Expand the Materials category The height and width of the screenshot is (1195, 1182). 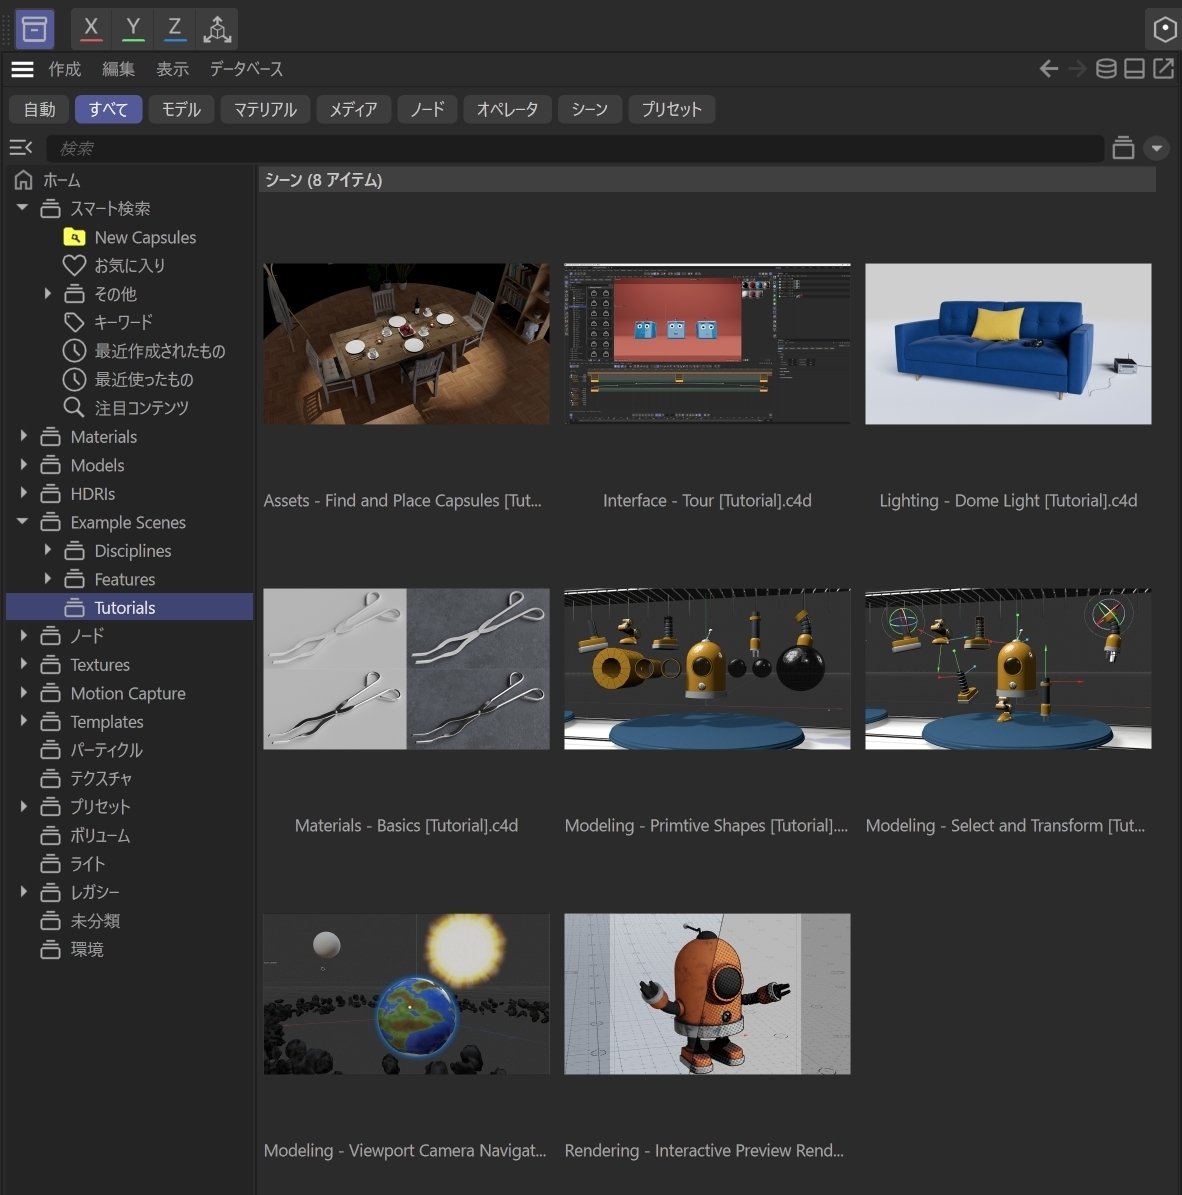tap(23, 436)
